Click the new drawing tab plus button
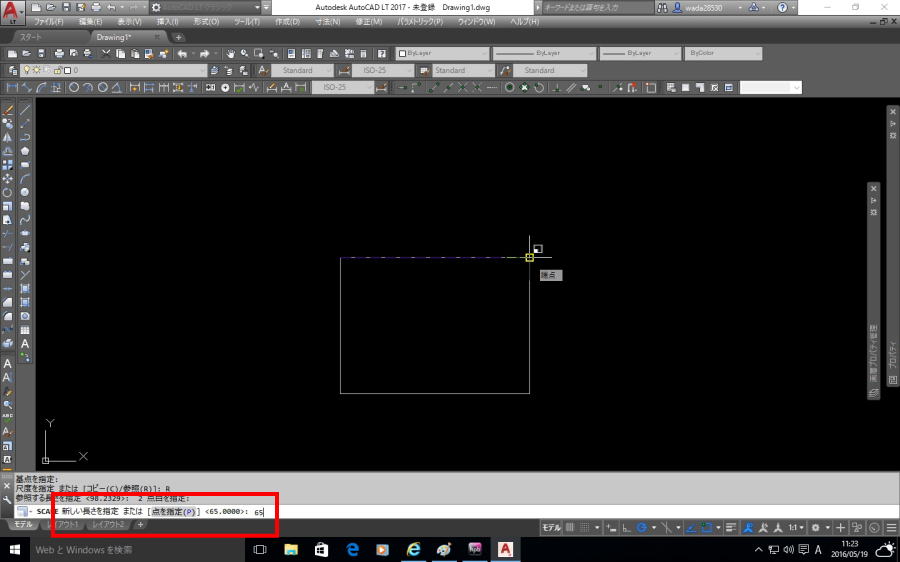This screenshot has height=562, width=900. [179, 37]
